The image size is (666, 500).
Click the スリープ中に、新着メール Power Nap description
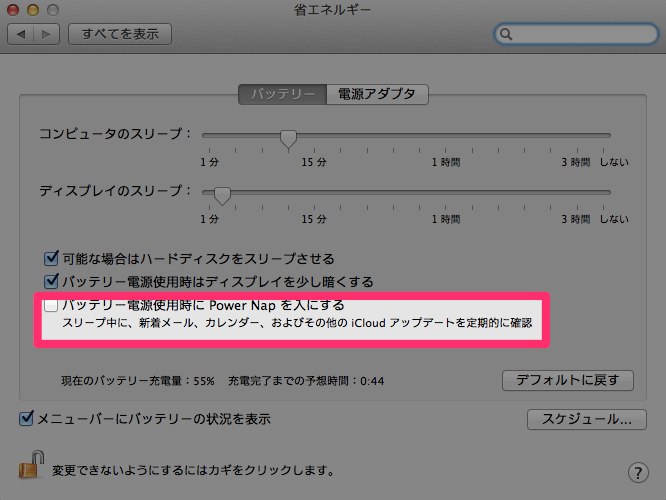coord(297,323)
